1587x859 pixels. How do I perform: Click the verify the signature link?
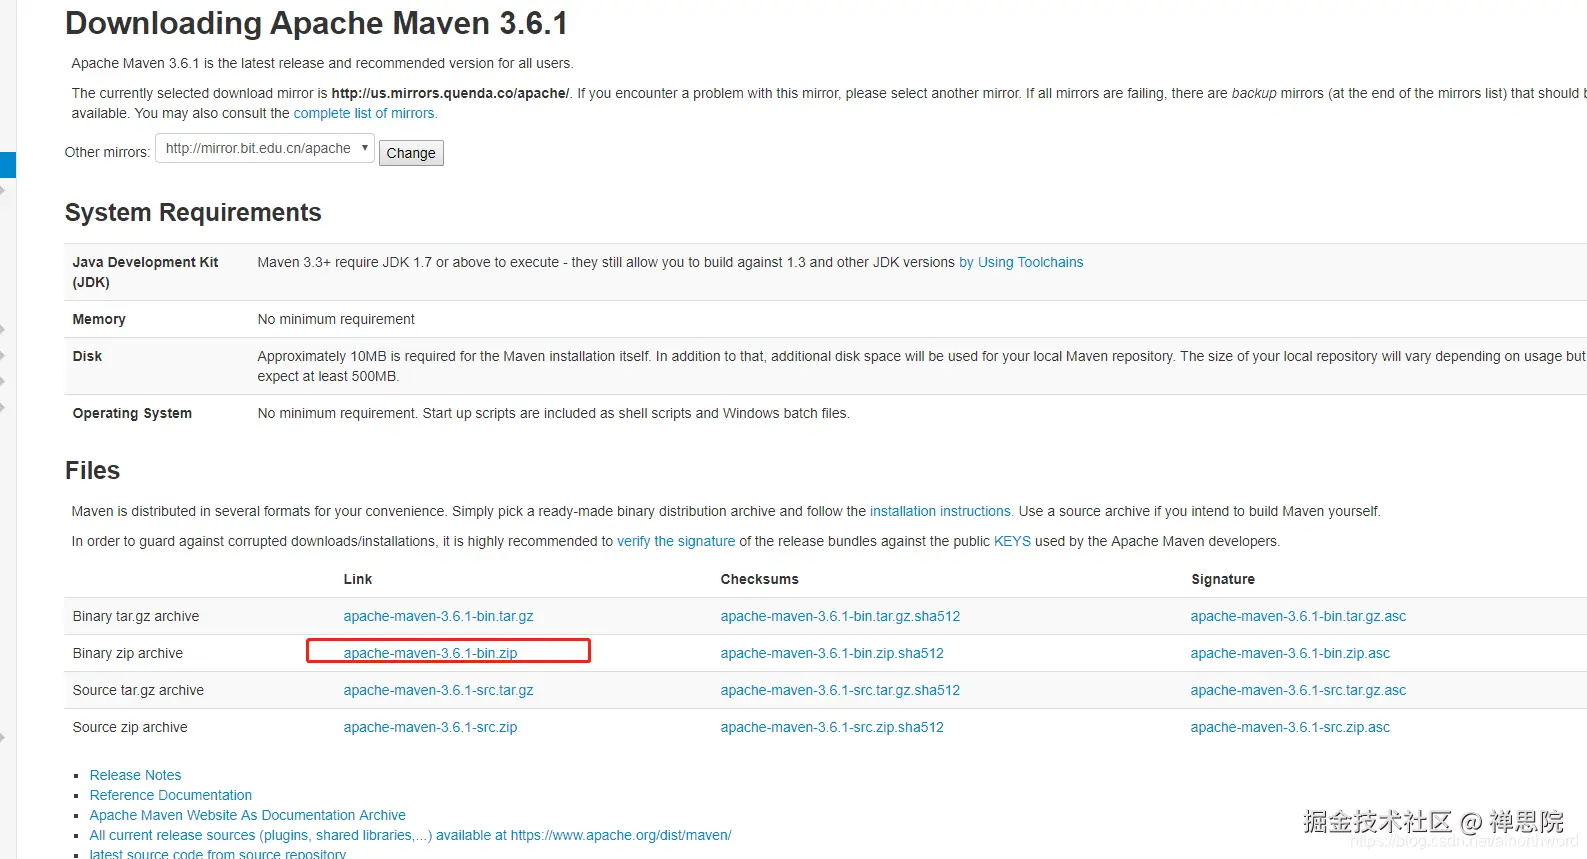click(x=676, y=541)
